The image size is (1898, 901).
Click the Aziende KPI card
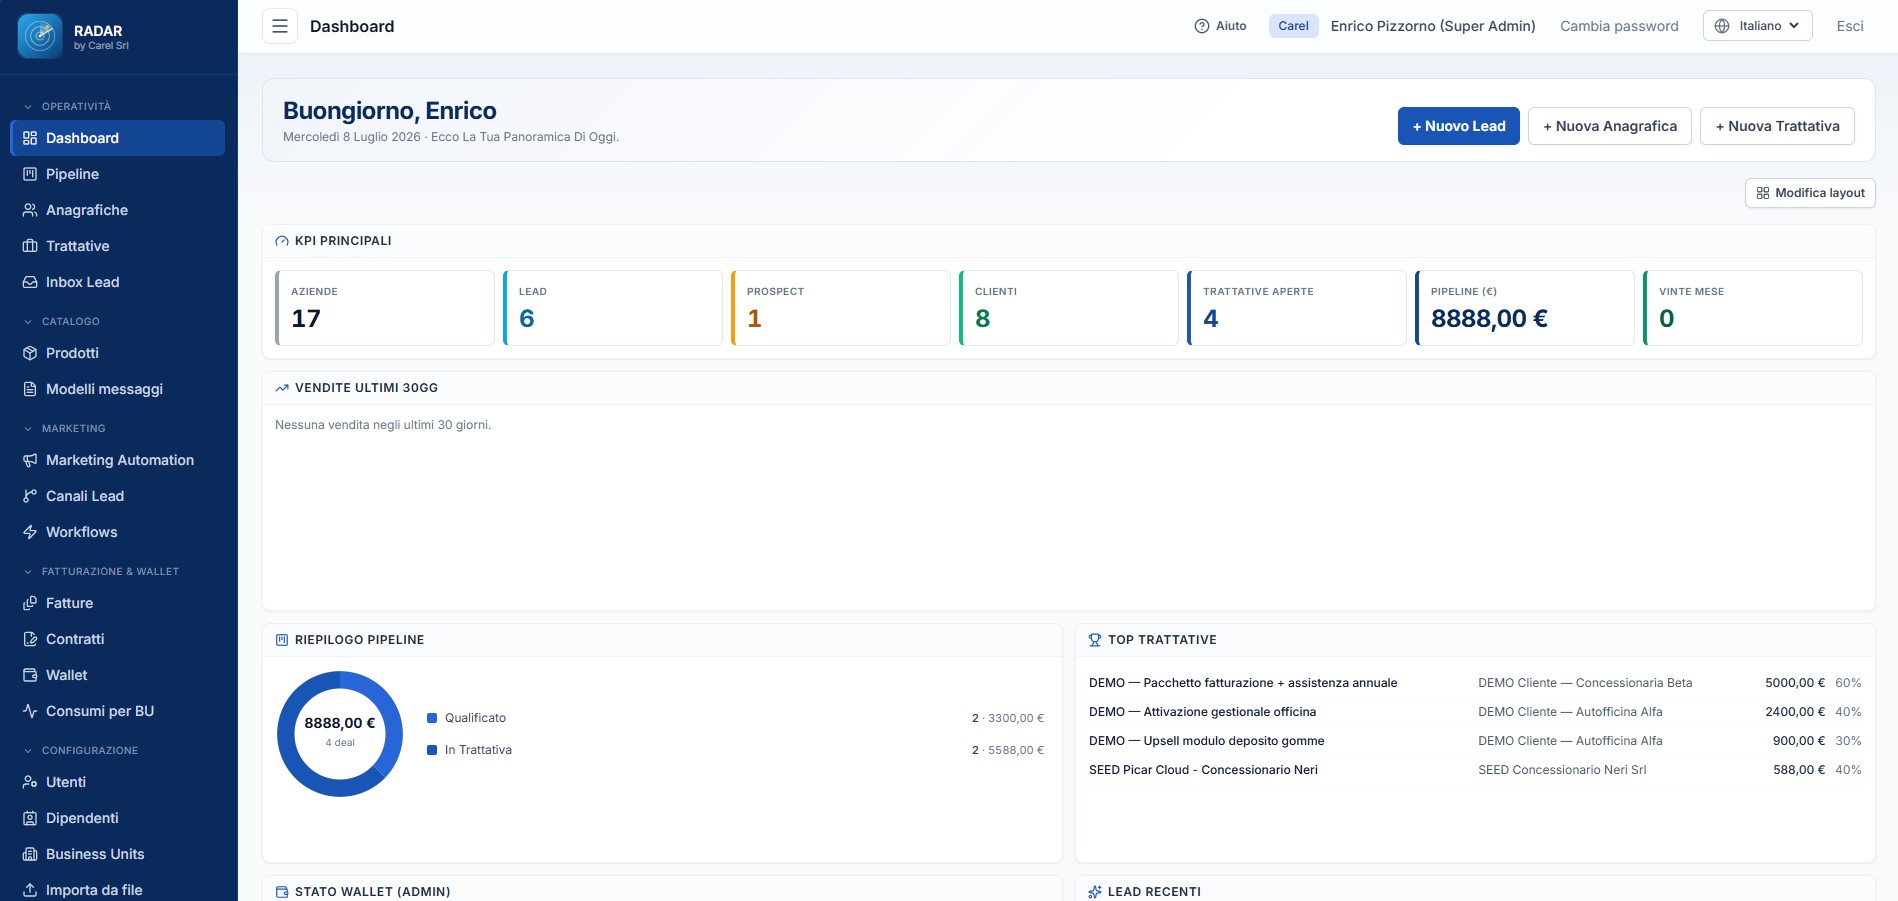point(385,308)
